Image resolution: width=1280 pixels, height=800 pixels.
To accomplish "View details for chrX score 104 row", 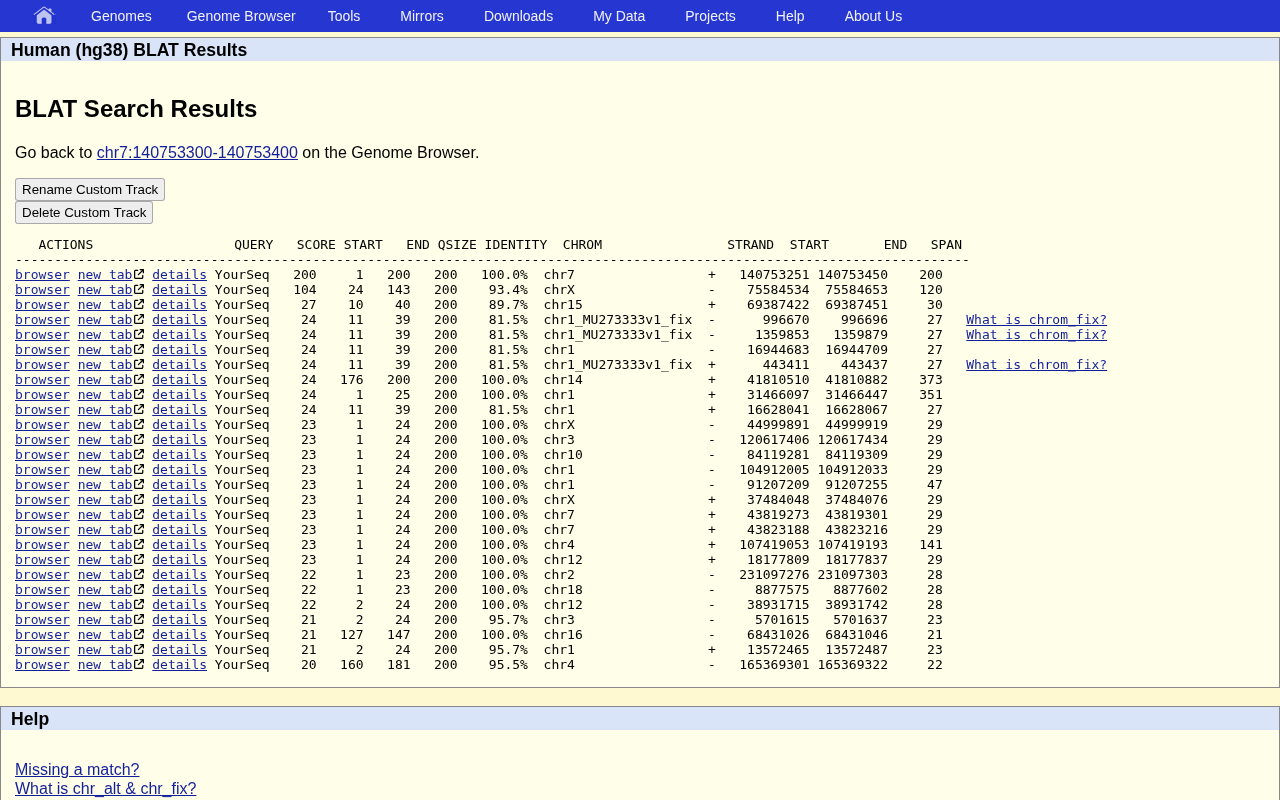I will (179, 290).
